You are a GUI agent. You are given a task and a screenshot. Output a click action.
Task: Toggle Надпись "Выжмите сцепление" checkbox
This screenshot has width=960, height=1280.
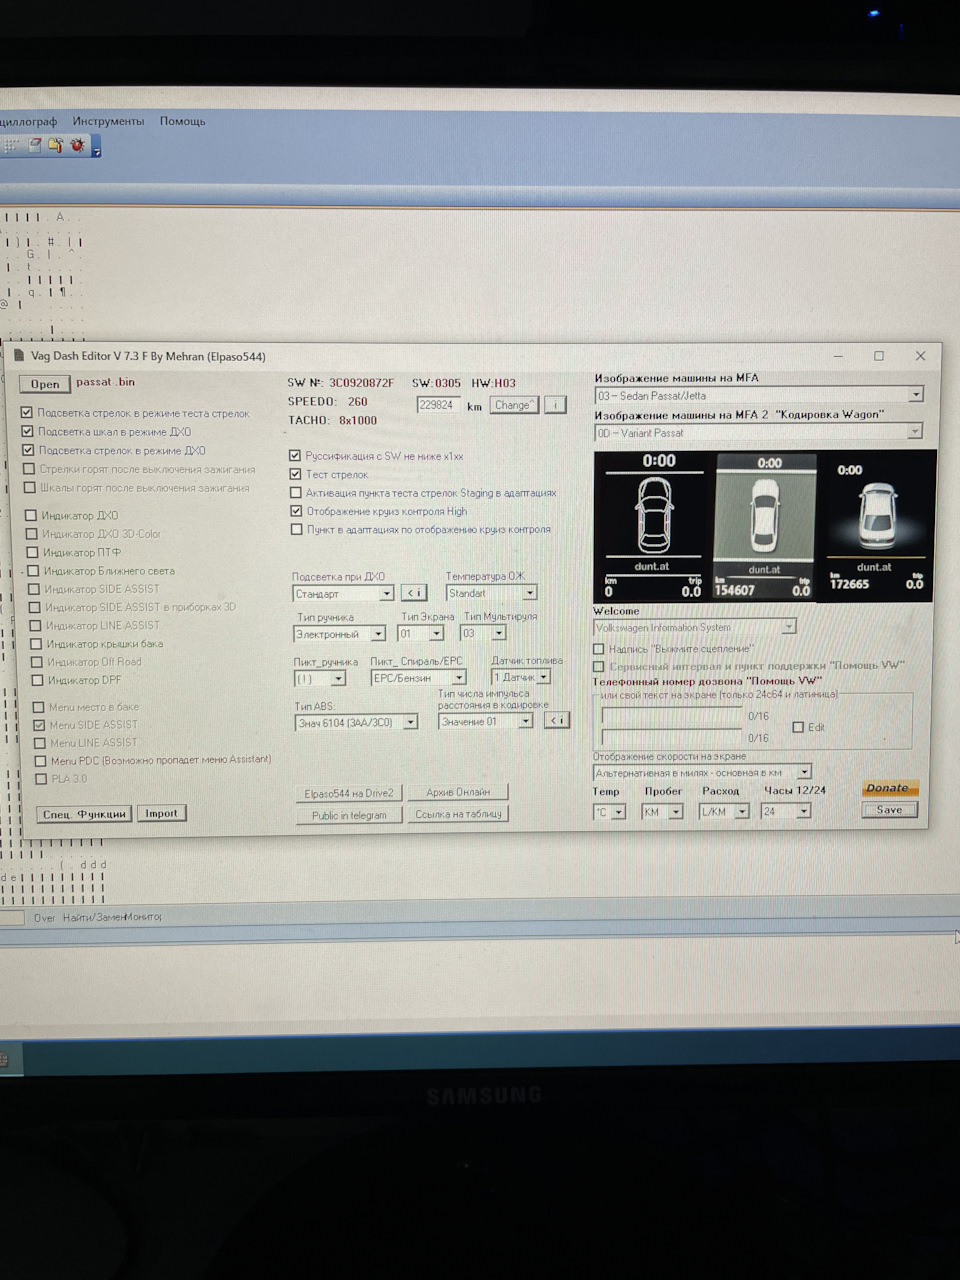pos(599,649)
